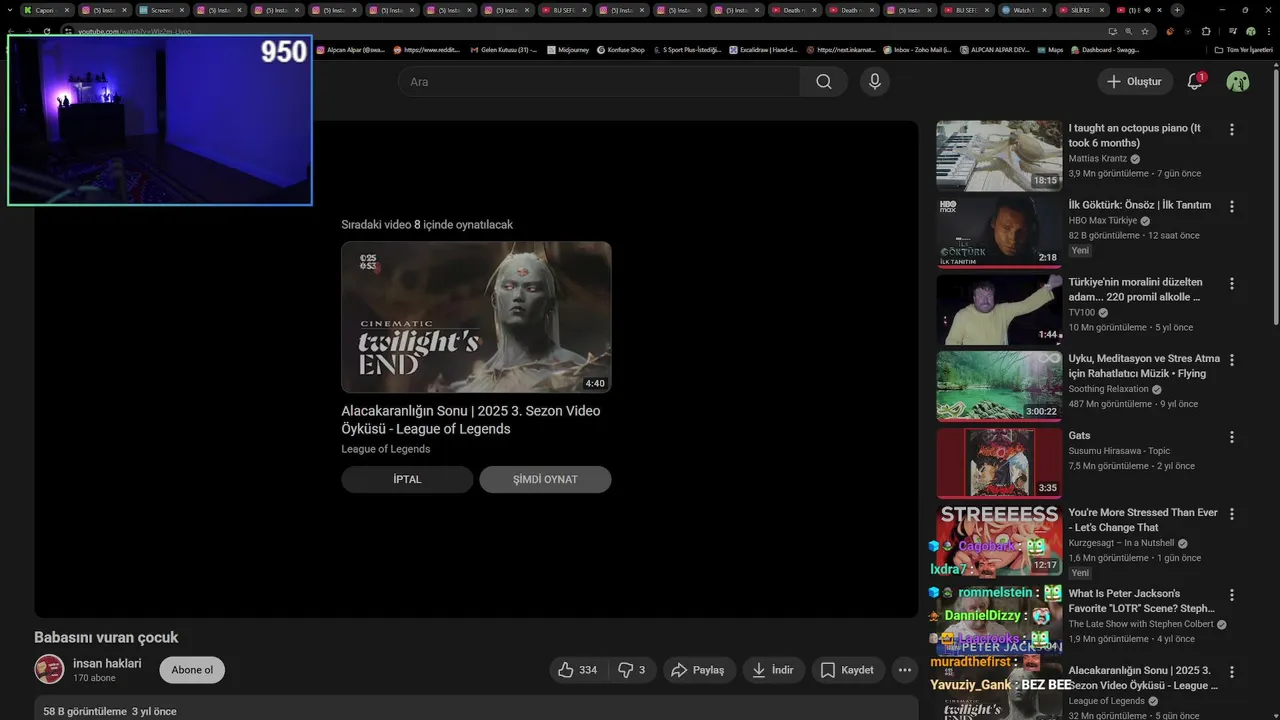Save the video with Kaydet
The width and height of the screenshot is (1280, 720).
point(848,670)
